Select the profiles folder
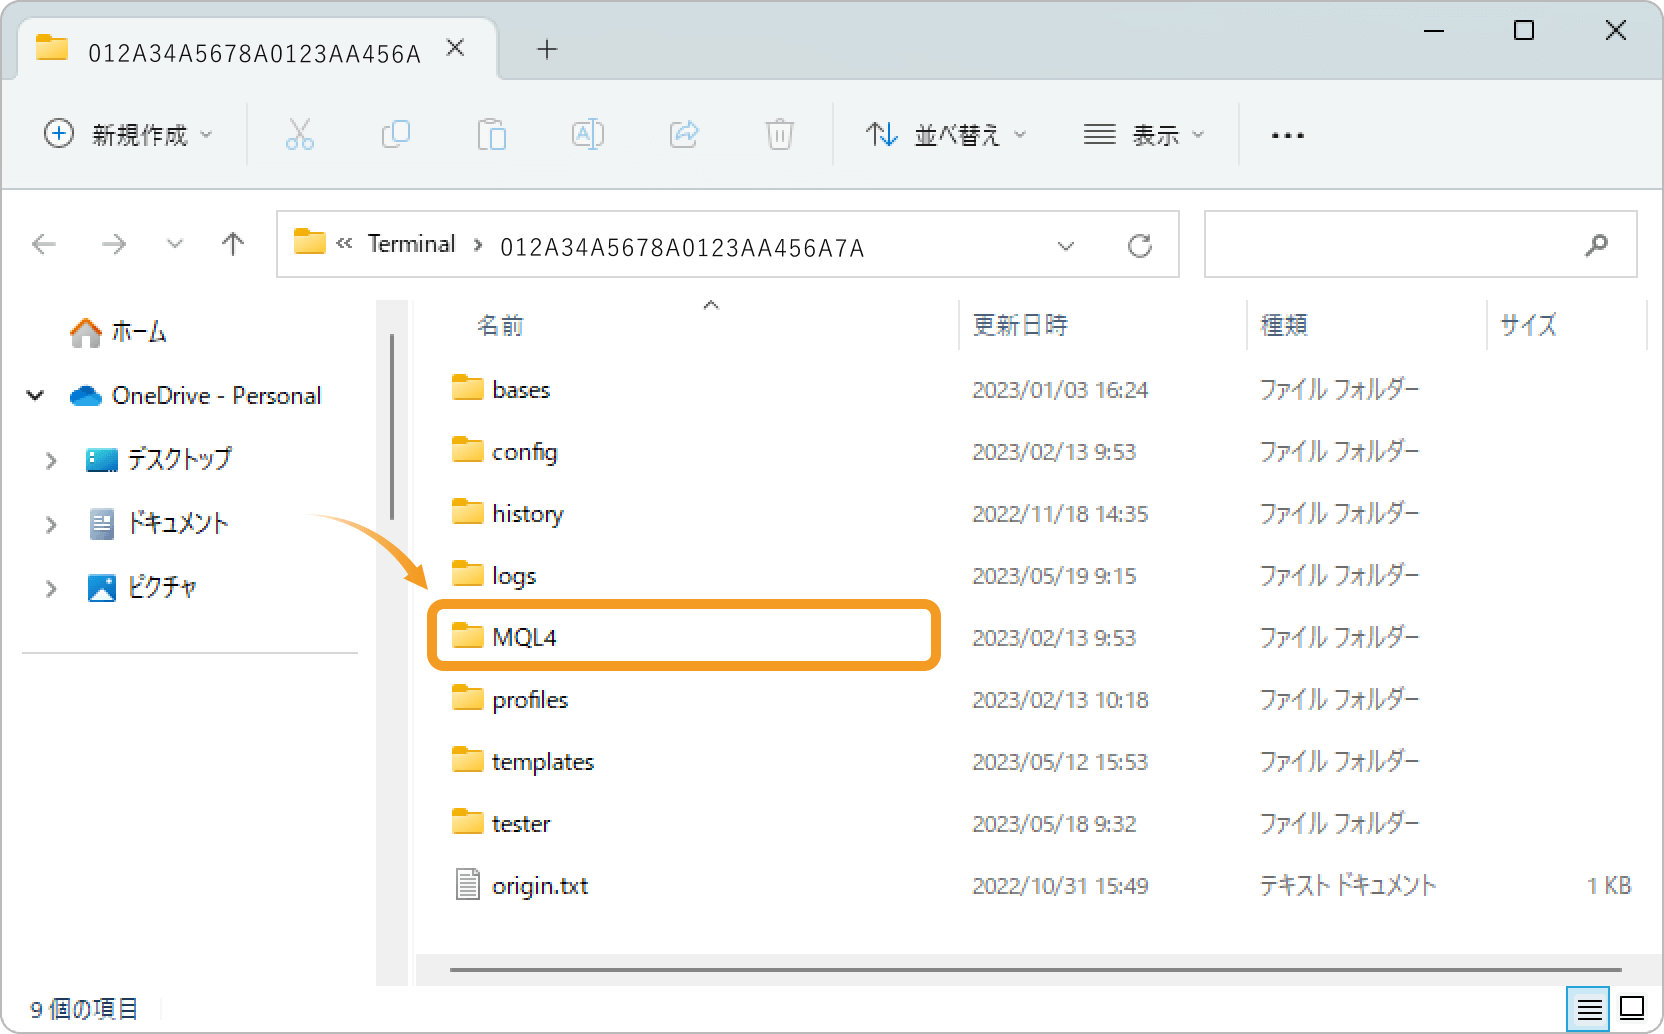This screenshot has height=1034, width=1664. coord(530,699)
